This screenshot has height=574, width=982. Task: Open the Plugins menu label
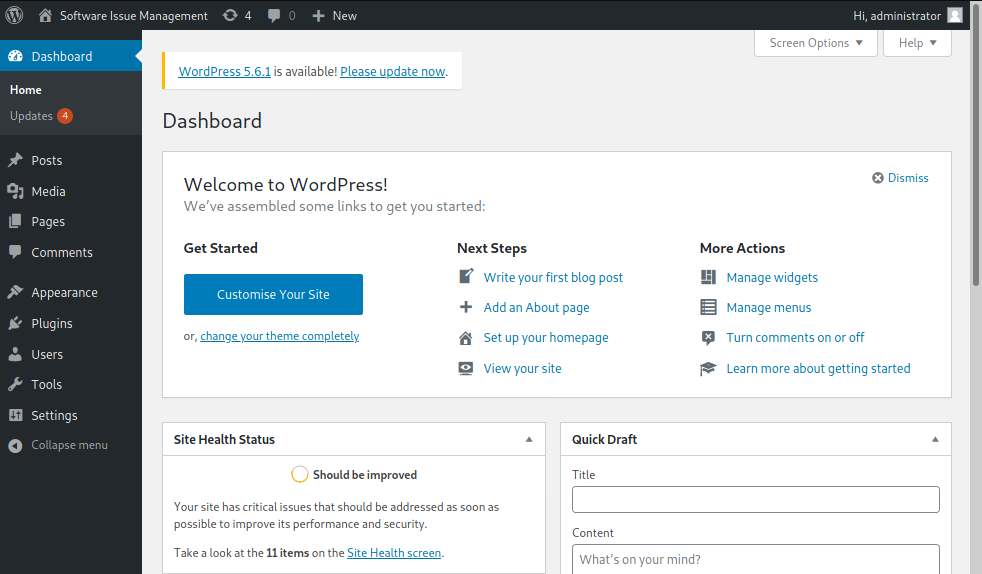click(52, 323)
